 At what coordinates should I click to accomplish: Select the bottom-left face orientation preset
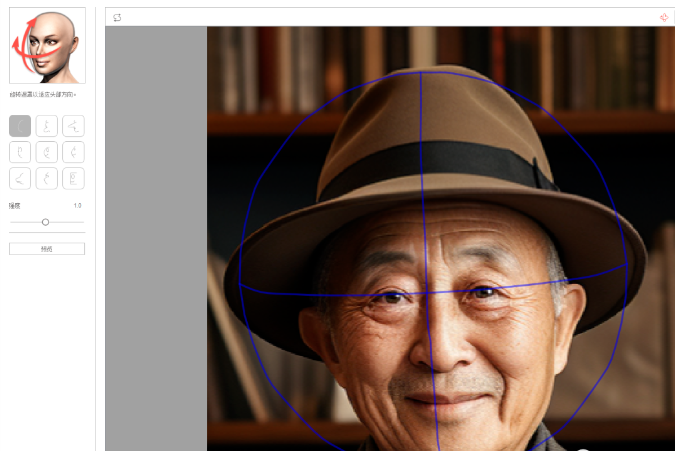click(20, 178)
